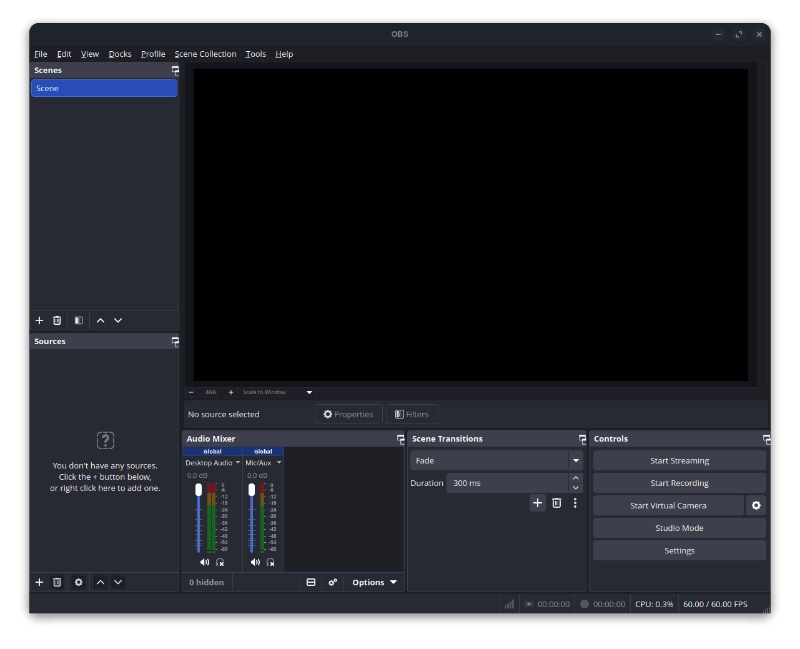This screenshot has height=649, width=800.
Task: Toggle Desktop Audio monitoring headphone icon
Action: click(x=220, y=562)
